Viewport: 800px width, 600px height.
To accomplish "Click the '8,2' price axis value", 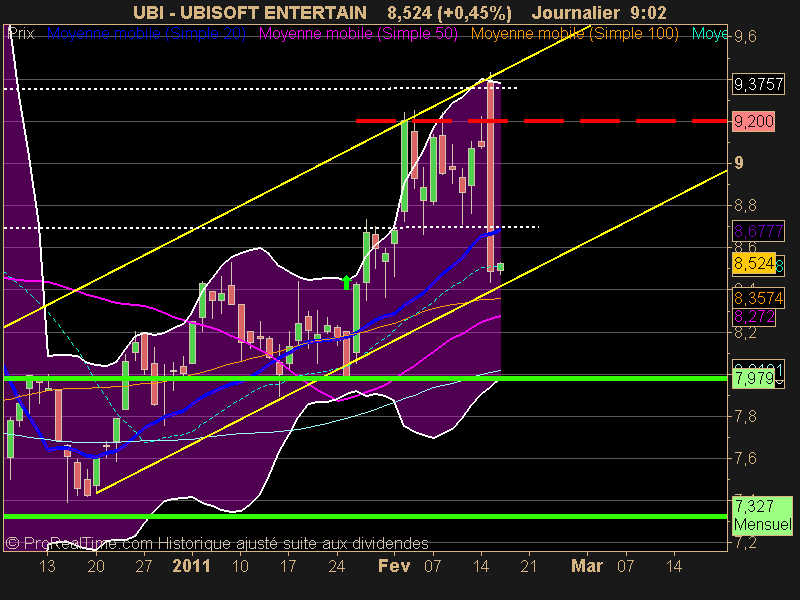I will pyautogui.click(x=745, y=332).
